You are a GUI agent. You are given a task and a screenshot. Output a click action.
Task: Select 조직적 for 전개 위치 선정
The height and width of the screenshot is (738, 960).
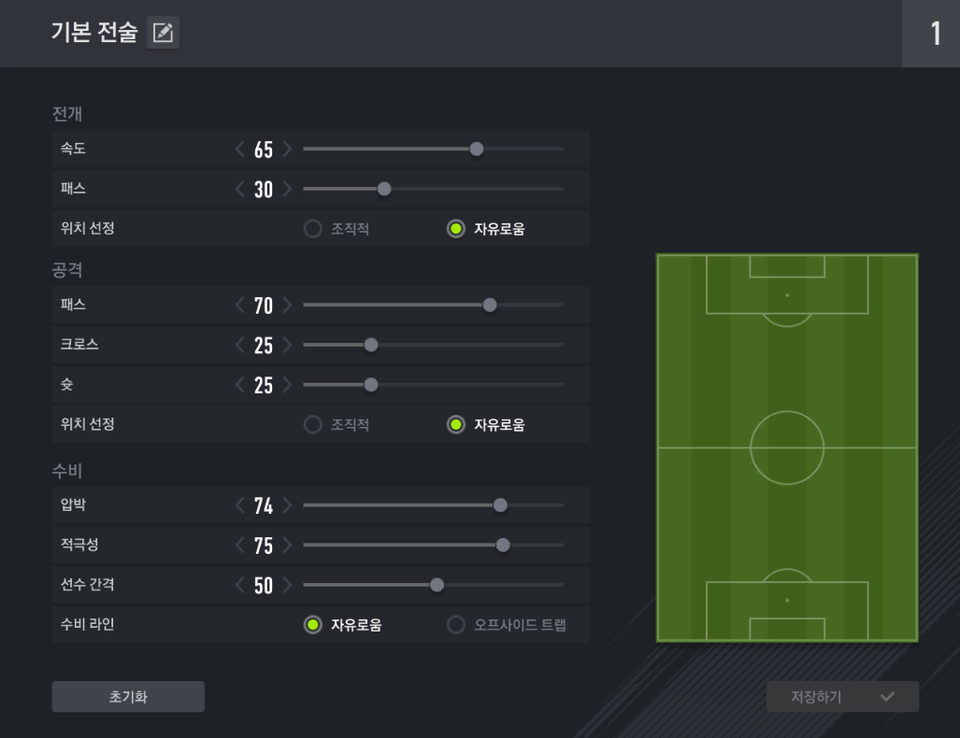coord(313,229)
